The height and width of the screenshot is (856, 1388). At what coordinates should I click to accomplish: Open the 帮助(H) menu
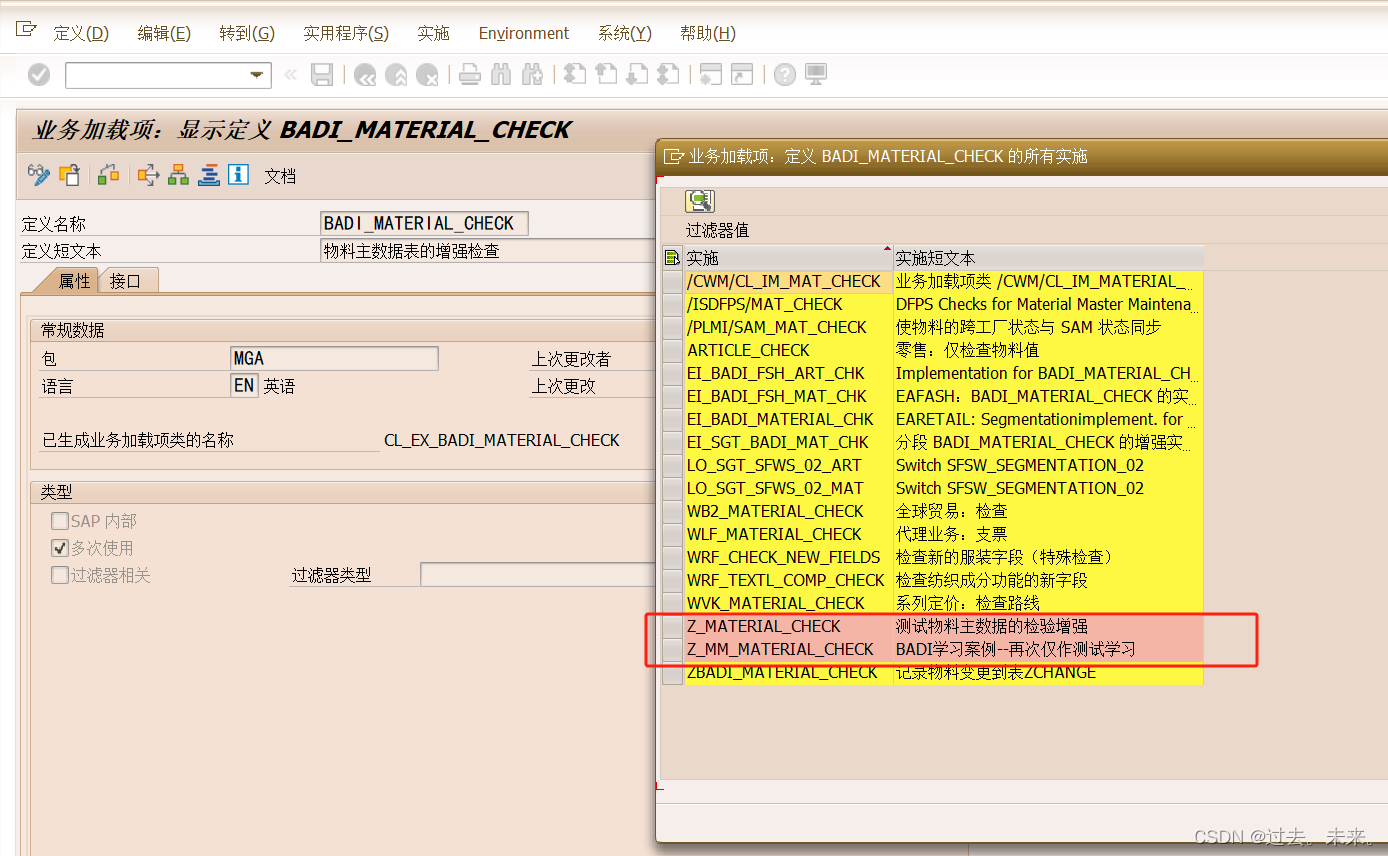coord(708,33)
